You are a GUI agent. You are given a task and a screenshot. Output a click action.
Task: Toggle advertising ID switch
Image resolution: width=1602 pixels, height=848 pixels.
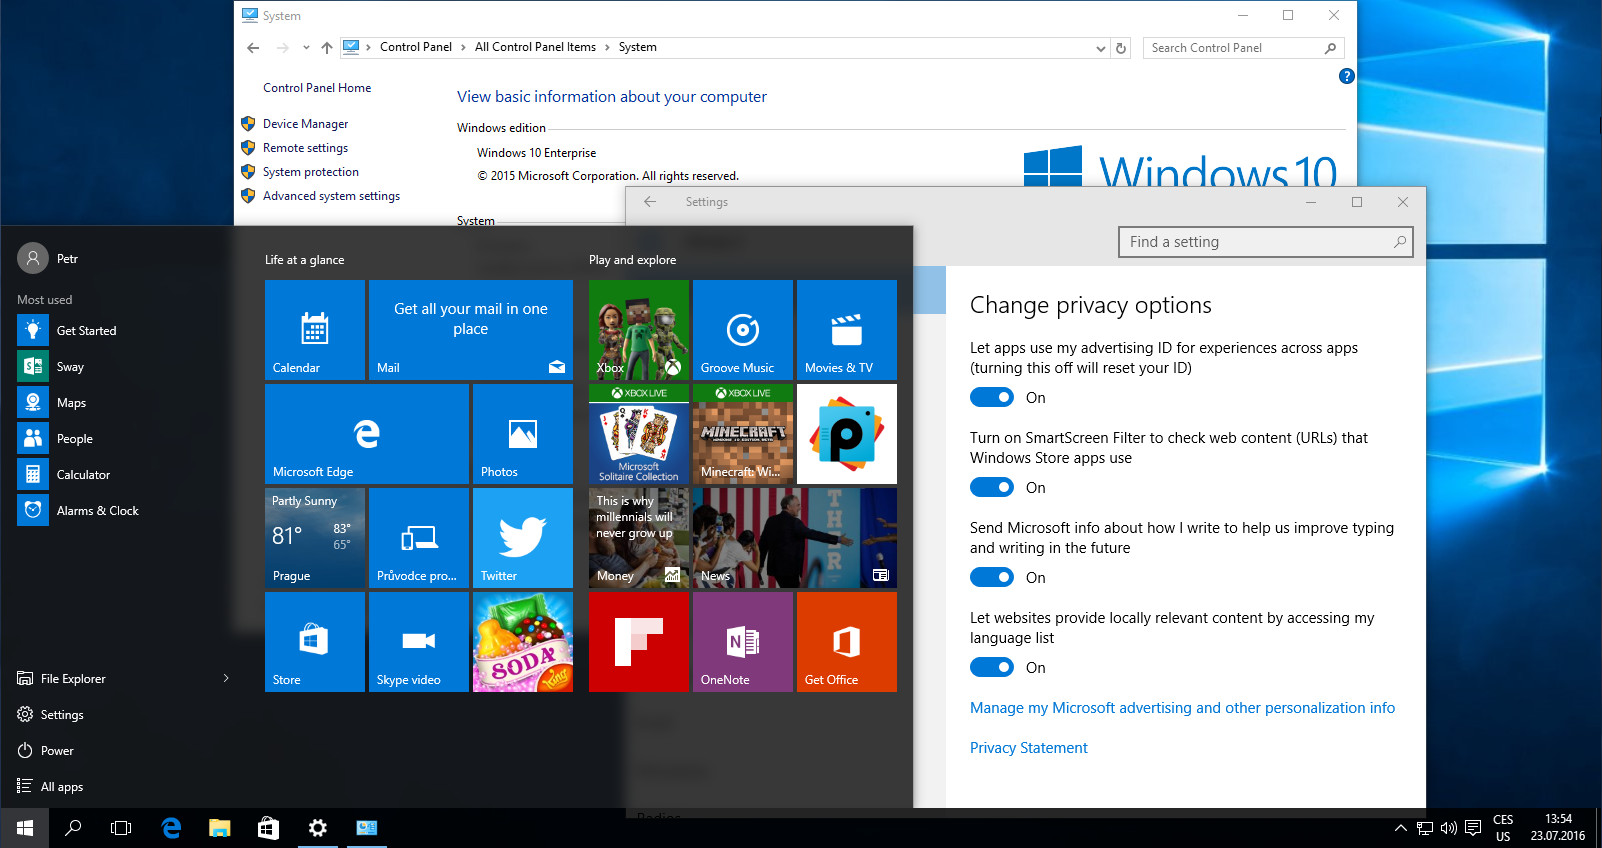pos(992,397)
